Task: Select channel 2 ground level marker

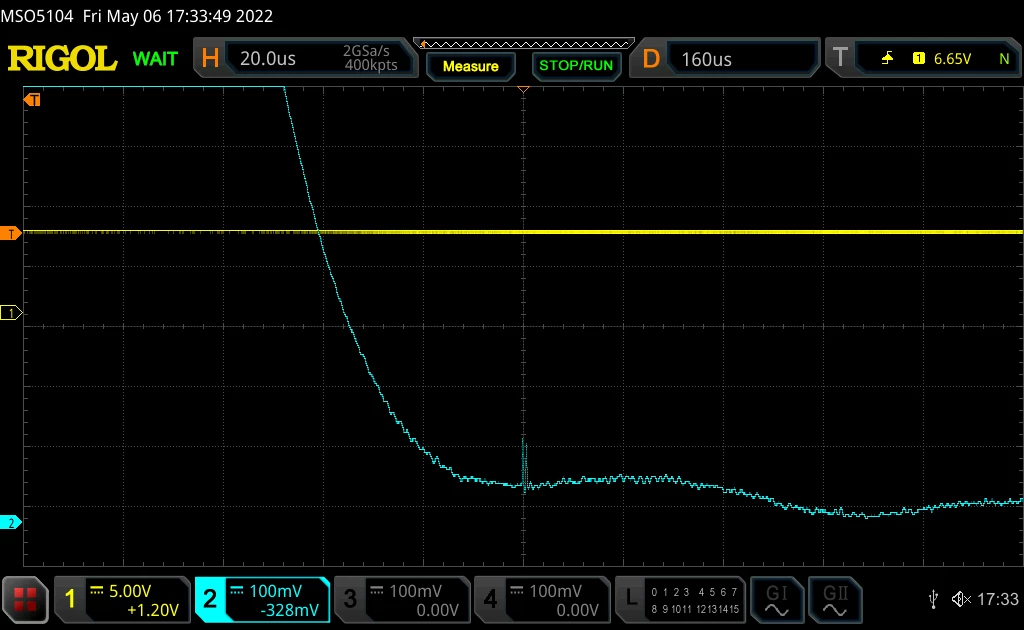Action: (x=10, y=522)
